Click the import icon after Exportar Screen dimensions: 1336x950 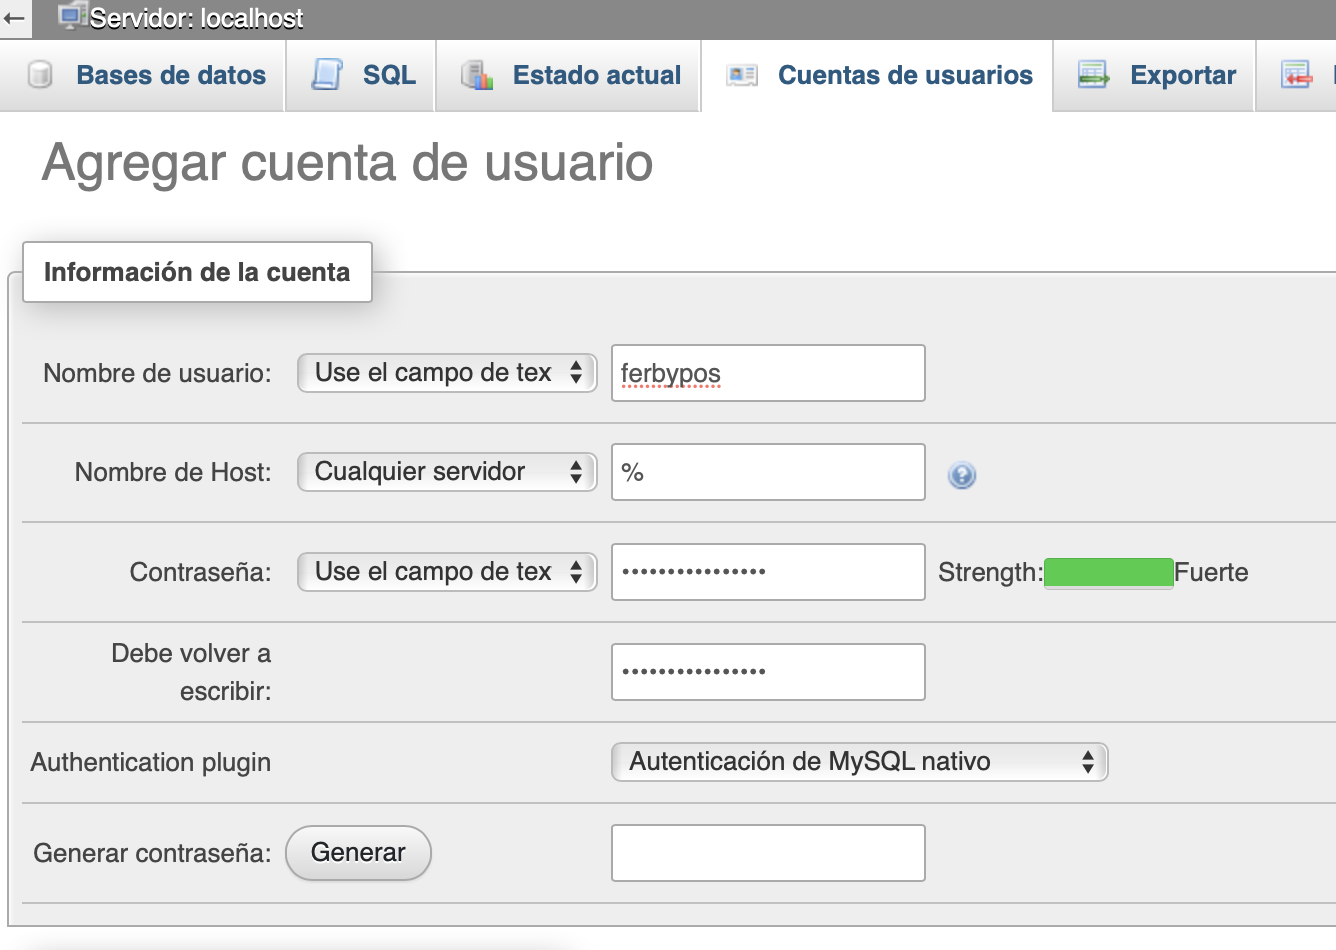tap(1296, 75)
